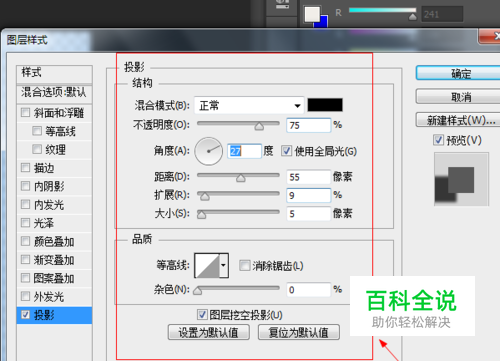Screen dimensions: 500x361
Task: Click the contour curve thumbnail
Action: click(x=207, y=265)
